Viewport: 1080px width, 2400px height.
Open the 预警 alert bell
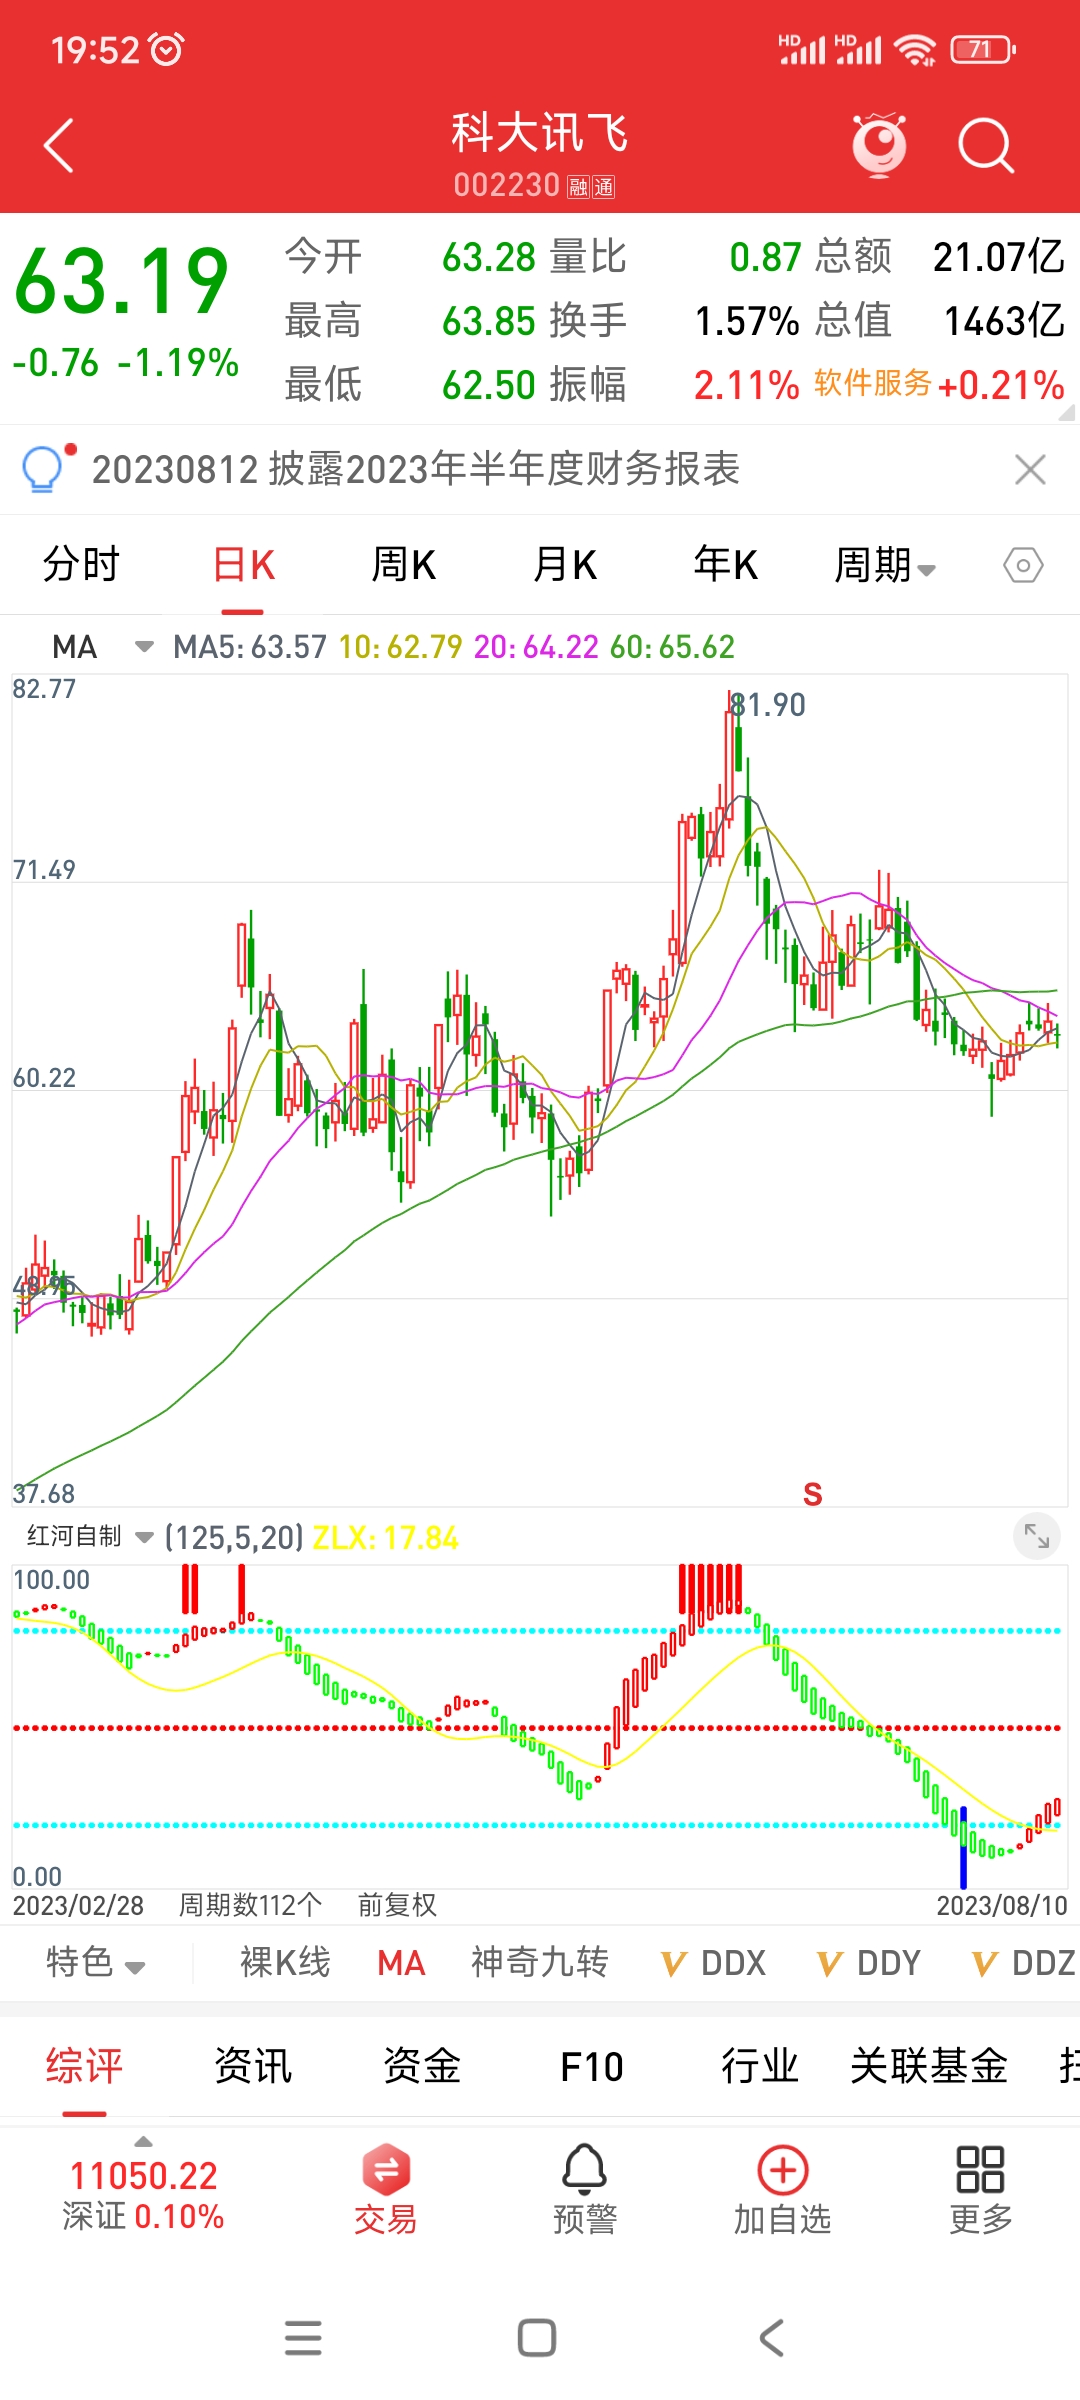[x=585, y=2190]
